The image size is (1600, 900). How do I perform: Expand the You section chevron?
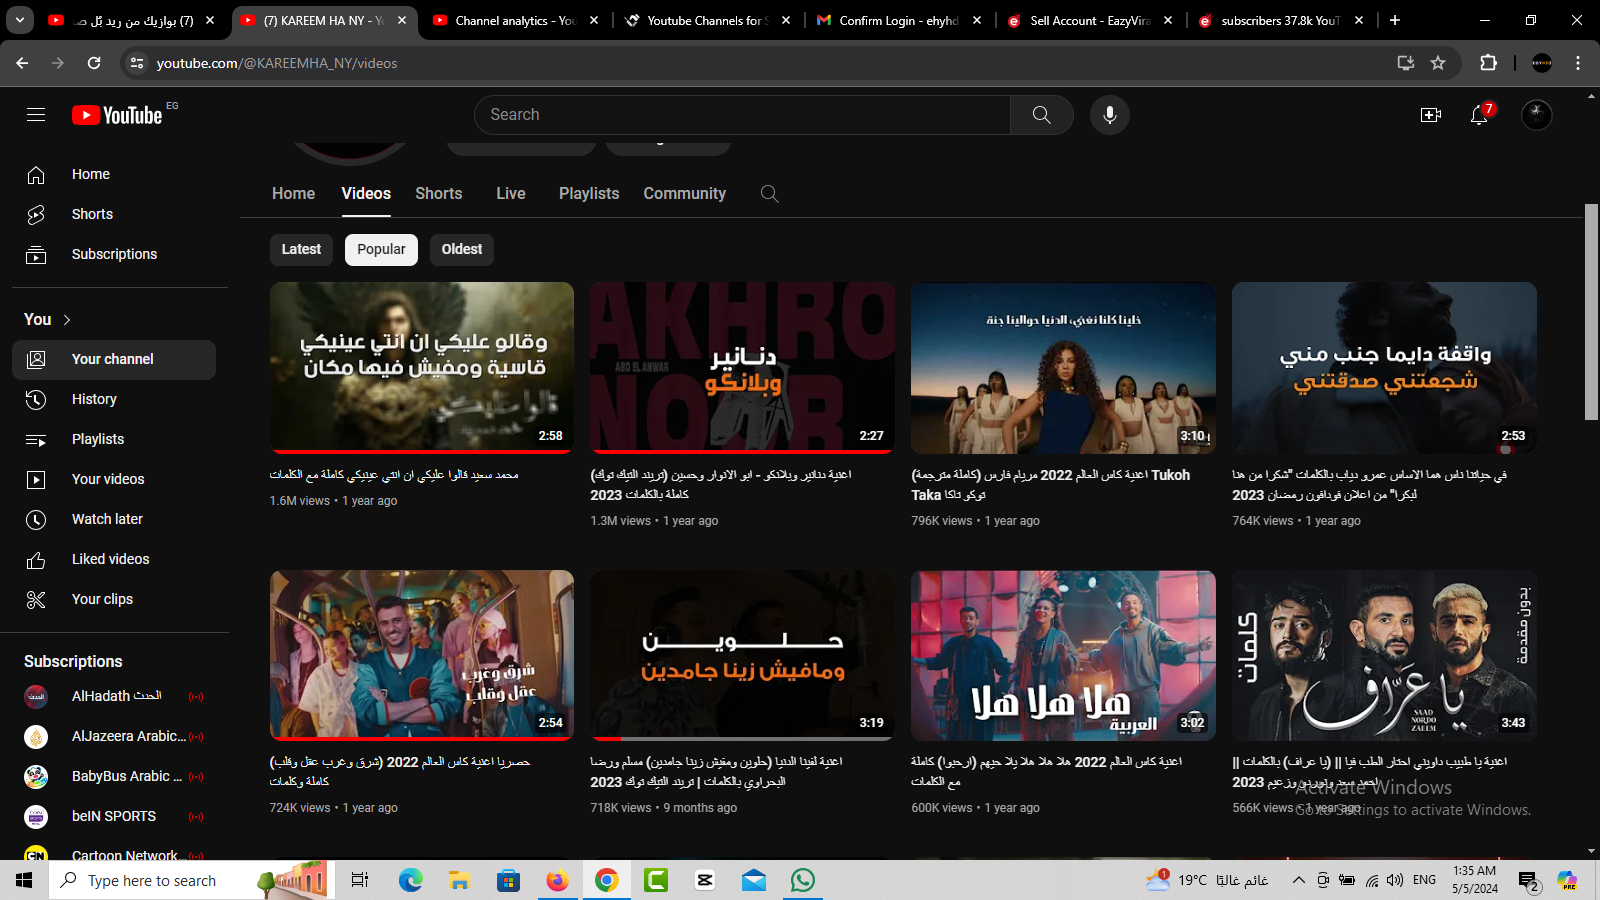coord(67,320)
